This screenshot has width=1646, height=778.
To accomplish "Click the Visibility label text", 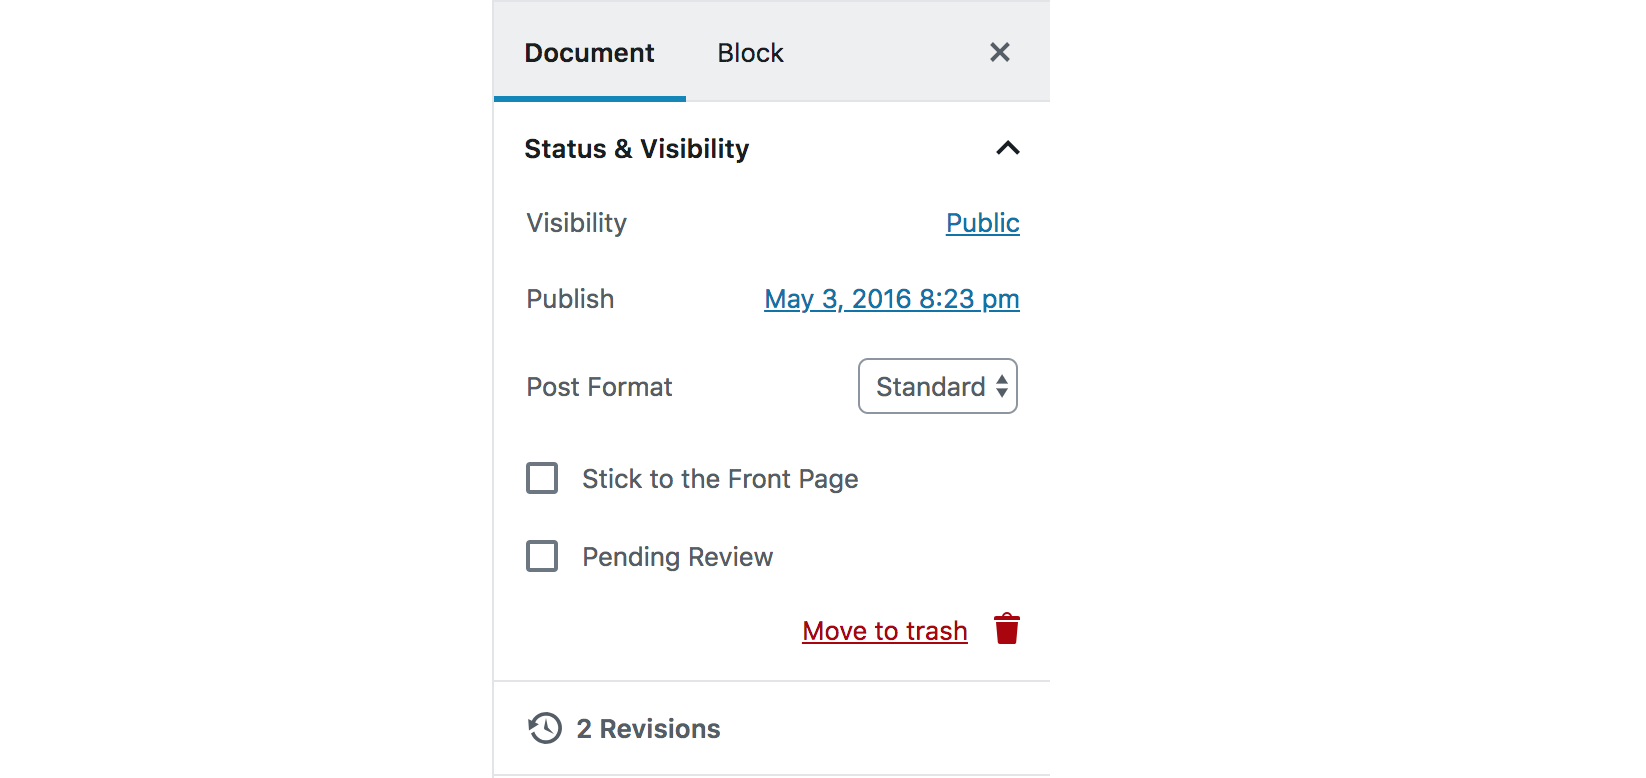I will (x=577, y=223).
